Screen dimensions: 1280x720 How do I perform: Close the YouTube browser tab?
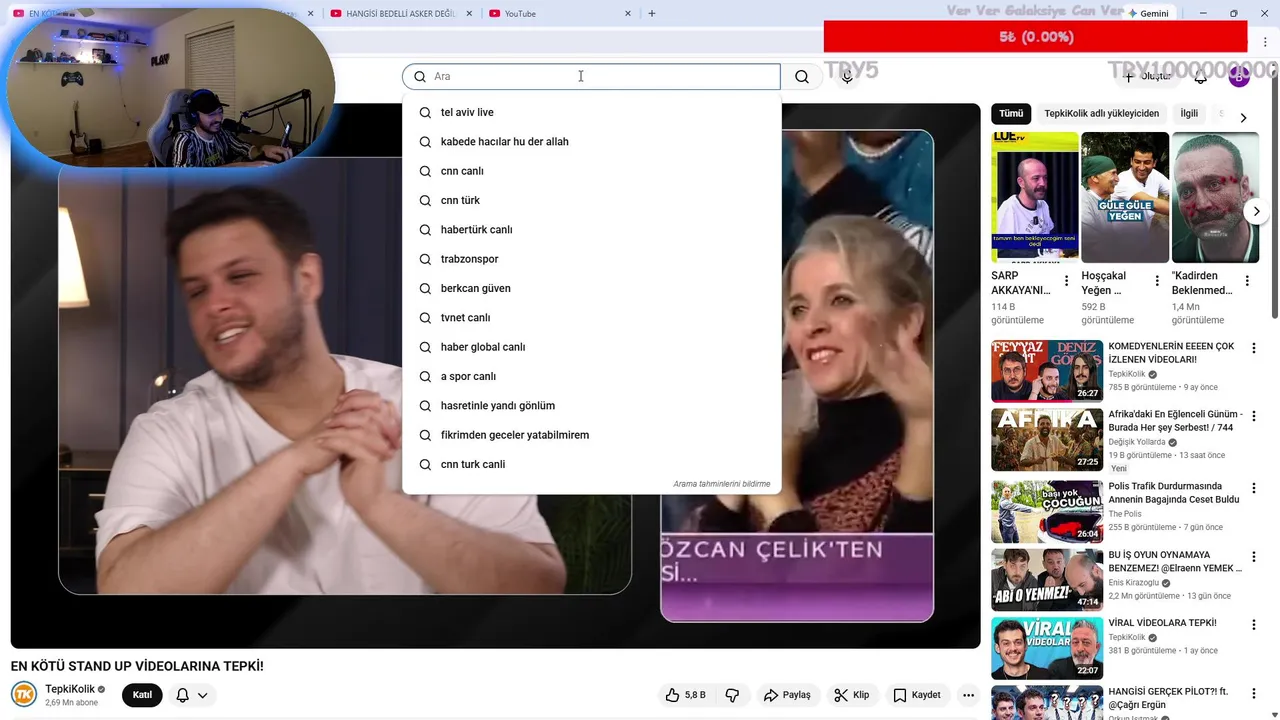[x=628, y=13]
